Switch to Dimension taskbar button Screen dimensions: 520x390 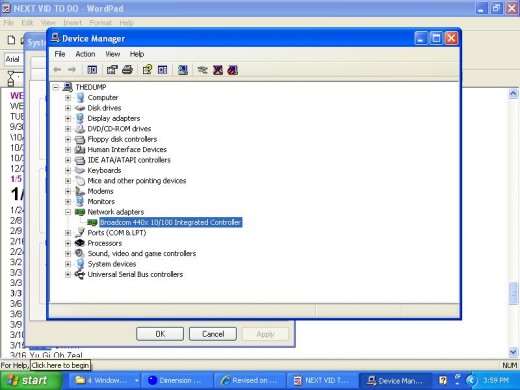(x=177, y=380)
